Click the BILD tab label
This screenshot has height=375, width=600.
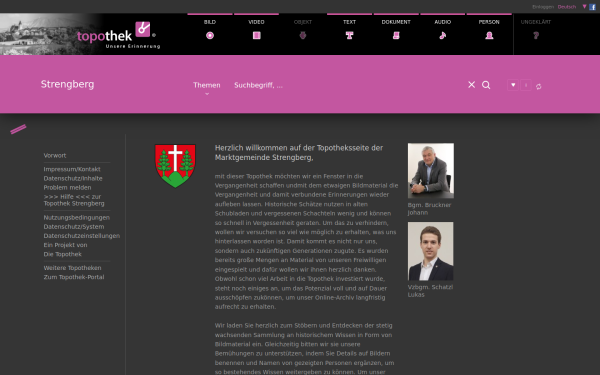[x=210, y=22]
